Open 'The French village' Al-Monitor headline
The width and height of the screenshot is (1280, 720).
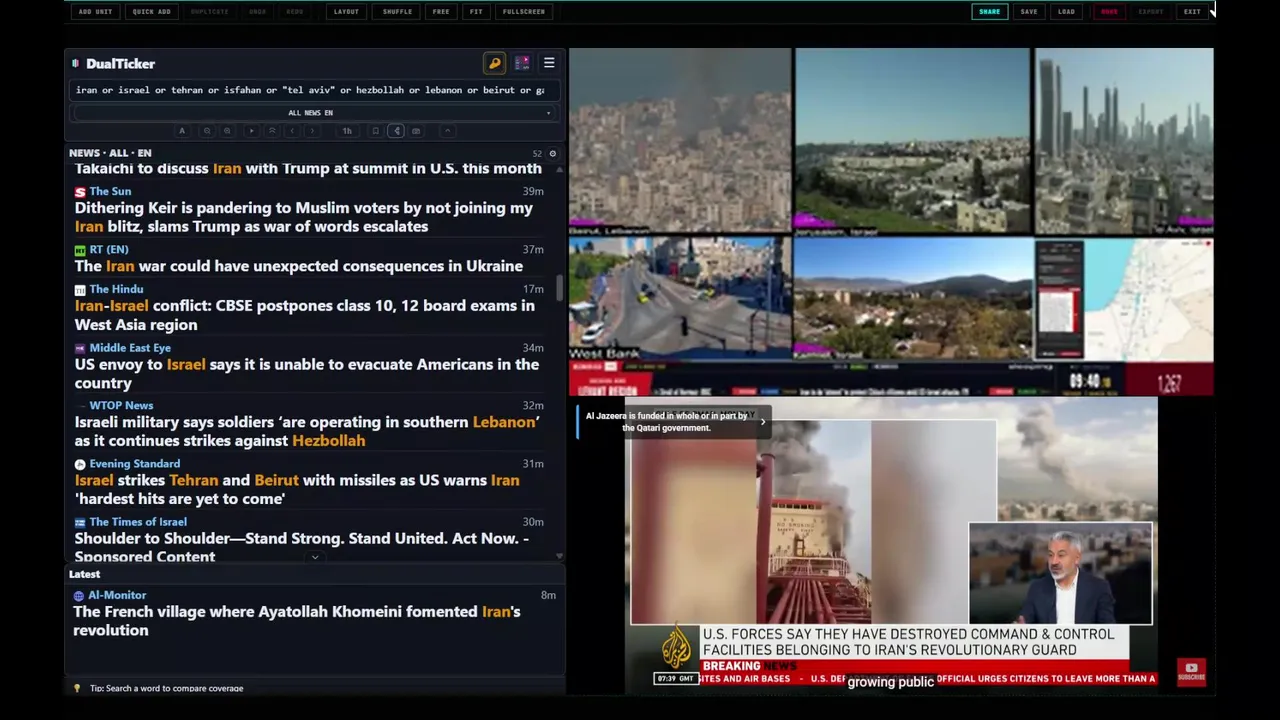[x=297, y=621]
